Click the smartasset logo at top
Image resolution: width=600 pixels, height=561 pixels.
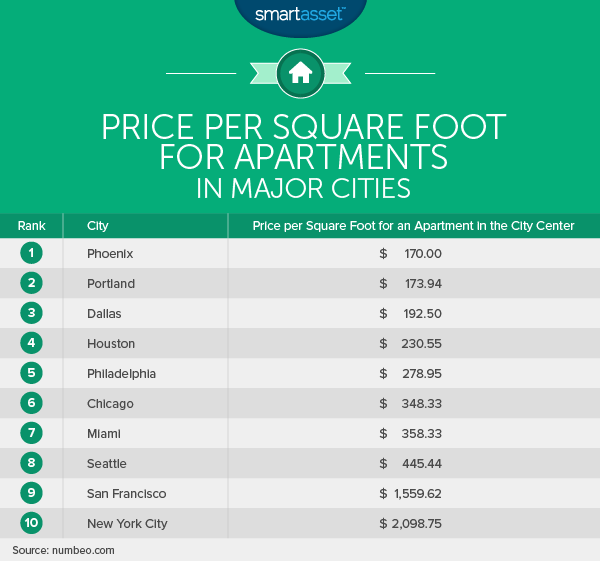tap(300, 14)
